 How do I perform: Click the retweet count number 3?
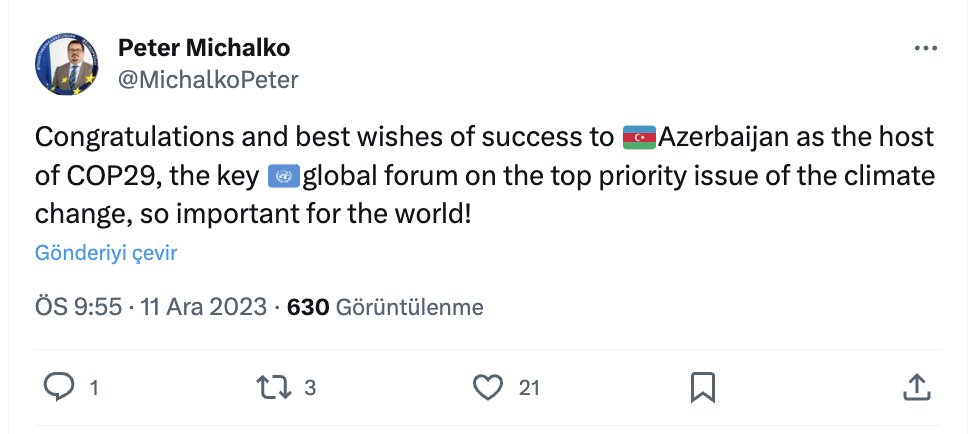310,389
